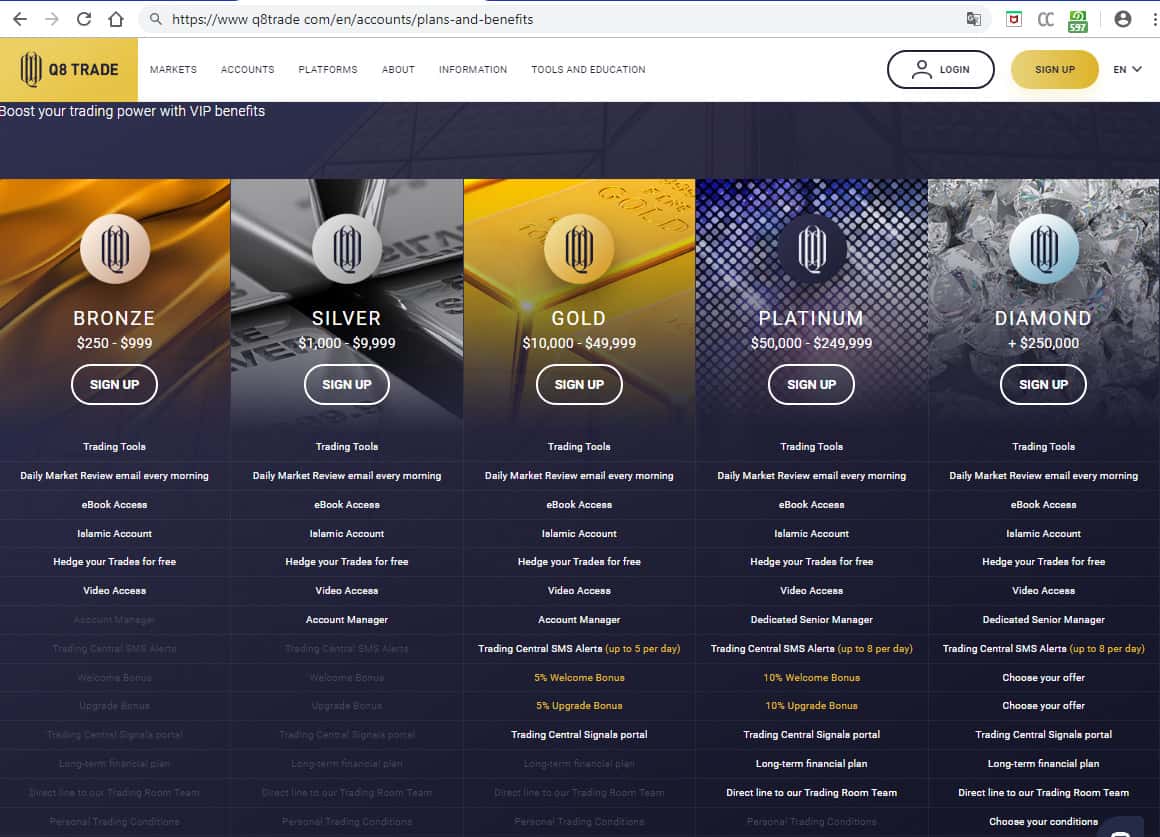
Task: Click the green extension icon showing 597
Action: point(1078,20)
